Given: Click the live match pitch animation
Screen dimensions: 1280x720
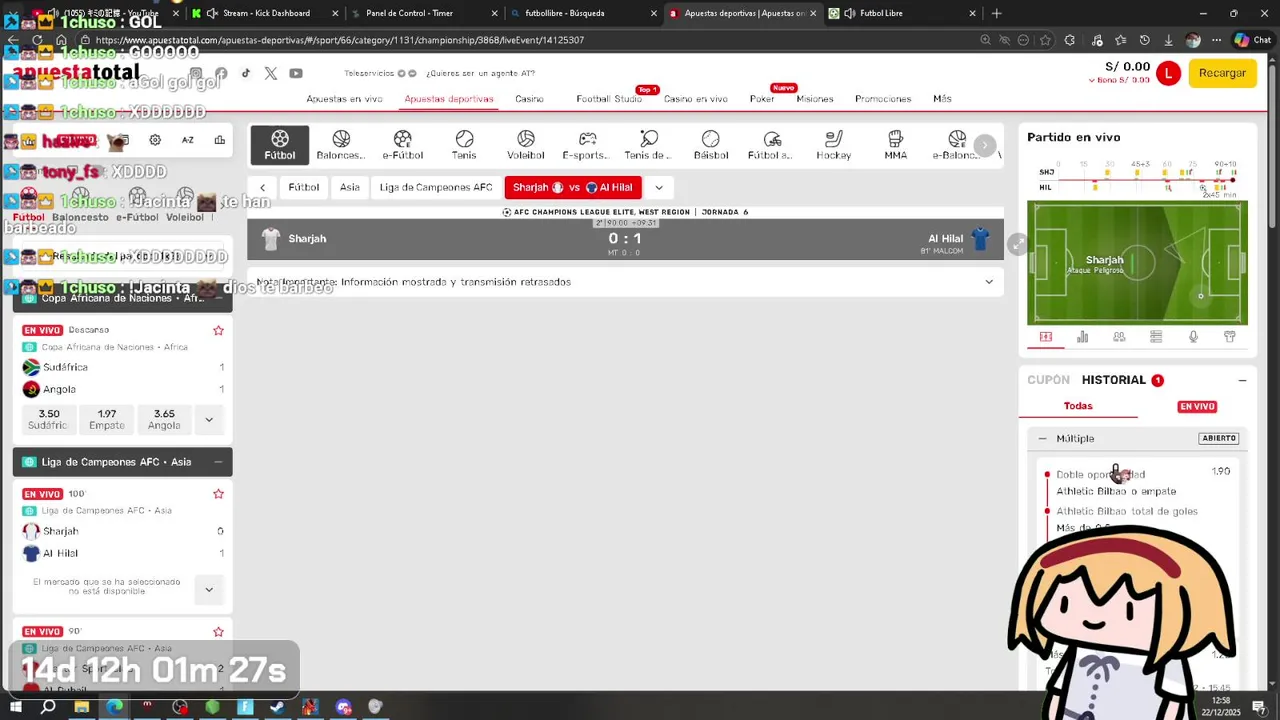Looking at the screenshot, I should pyautogui.click(x=1137, y=263).
